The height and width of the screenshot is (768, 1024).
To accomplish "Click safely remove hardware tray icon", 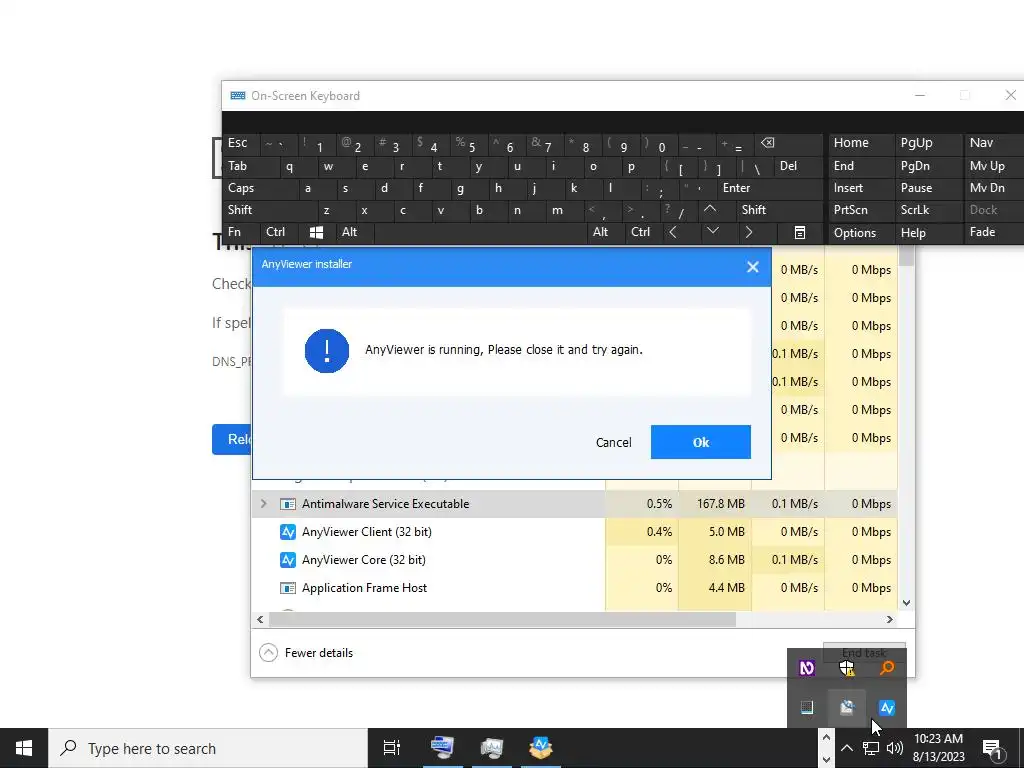I will (846, 708).
